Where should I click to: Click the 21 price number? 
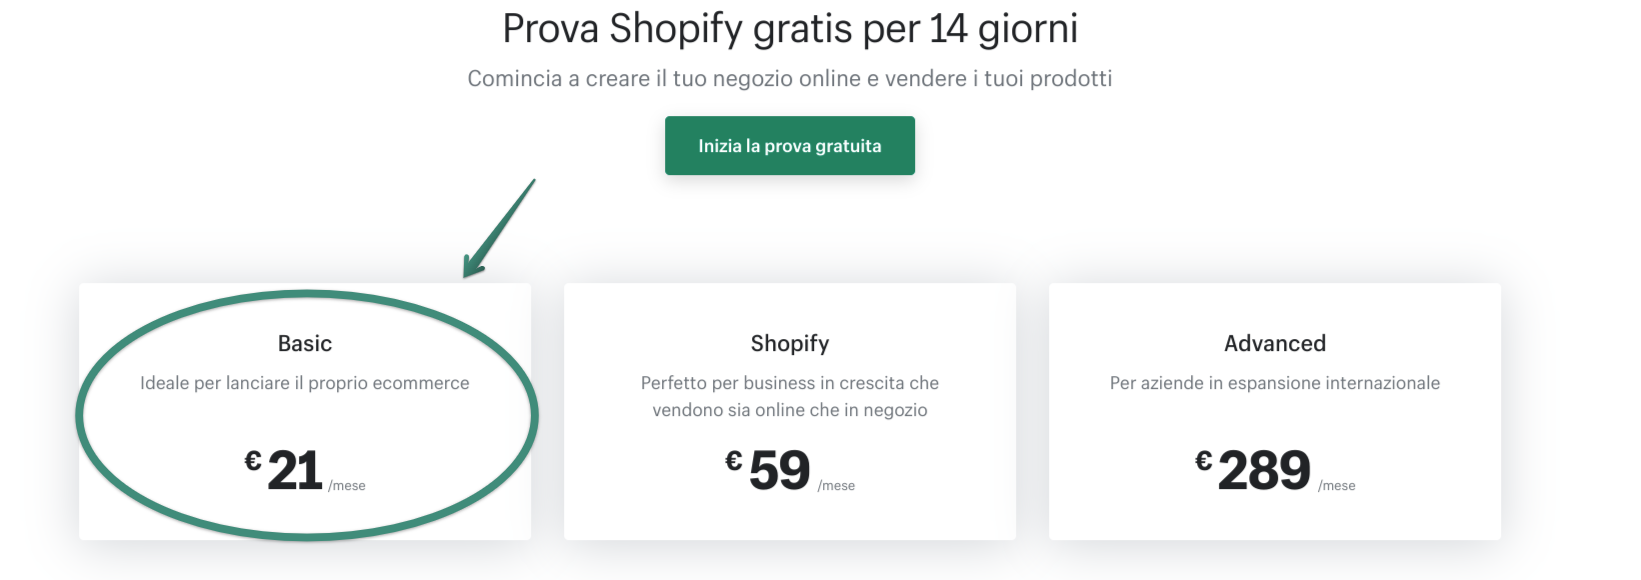[295, 471]
